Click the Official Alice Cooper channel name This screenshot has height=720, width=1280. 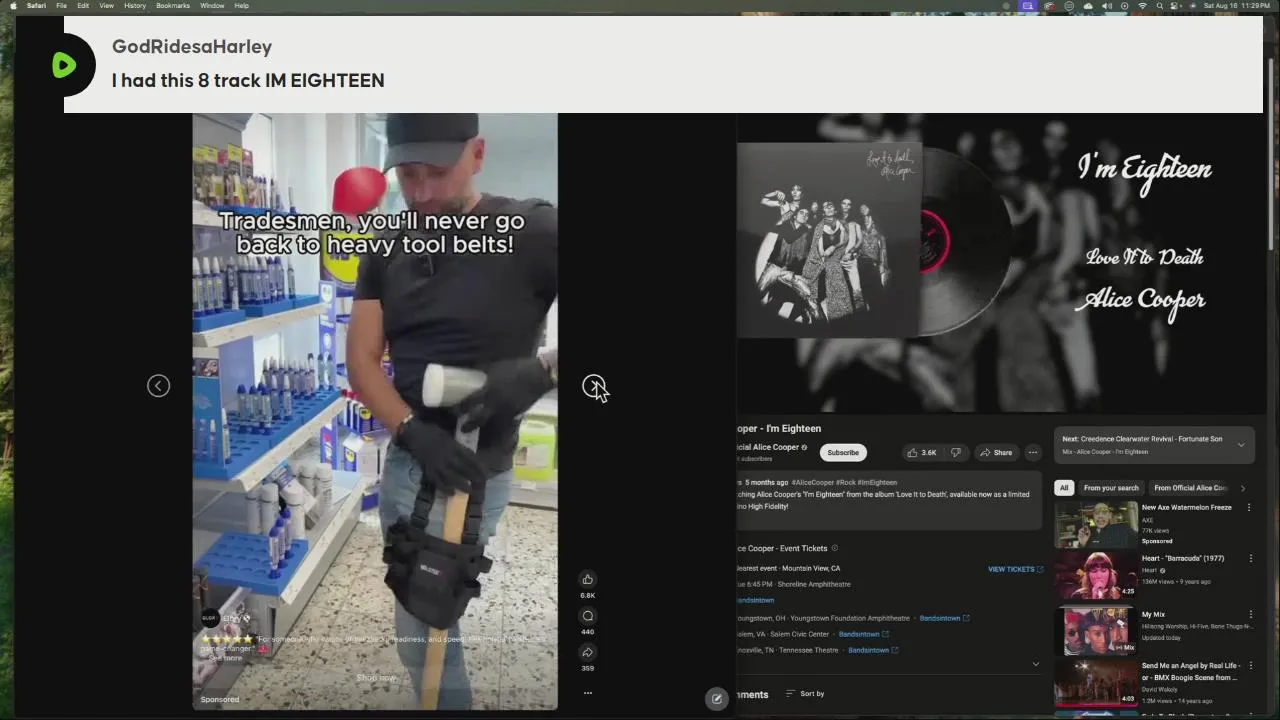point(767,447)
